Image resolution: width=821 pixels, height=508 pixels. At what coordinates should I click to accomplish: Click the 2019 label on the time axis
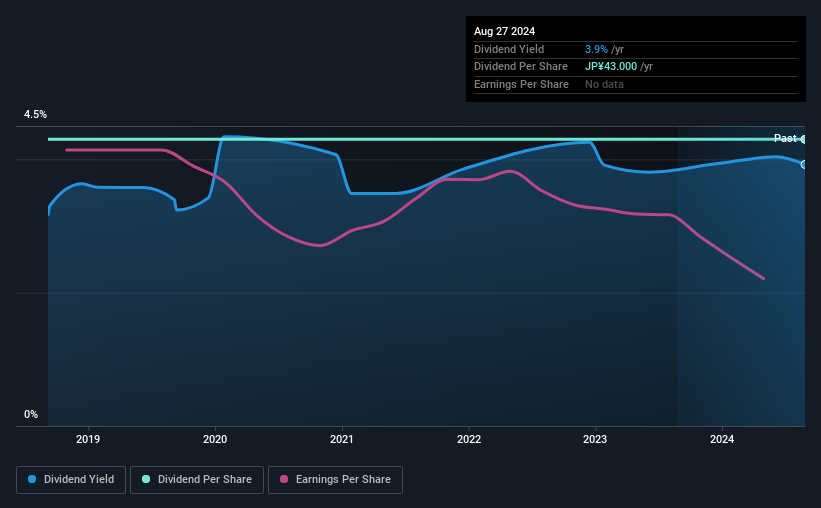[88, 439]
